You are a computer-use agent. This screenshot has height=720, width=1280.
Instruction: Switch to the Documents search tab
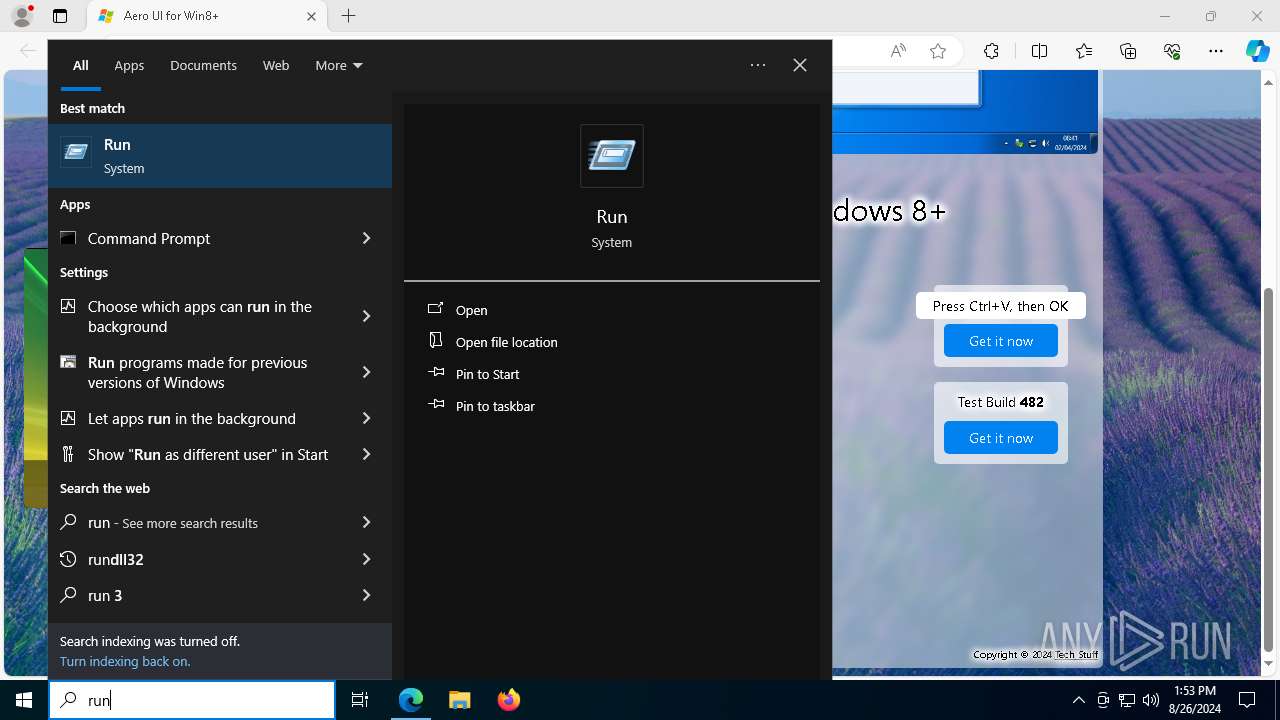coord(203,65)
